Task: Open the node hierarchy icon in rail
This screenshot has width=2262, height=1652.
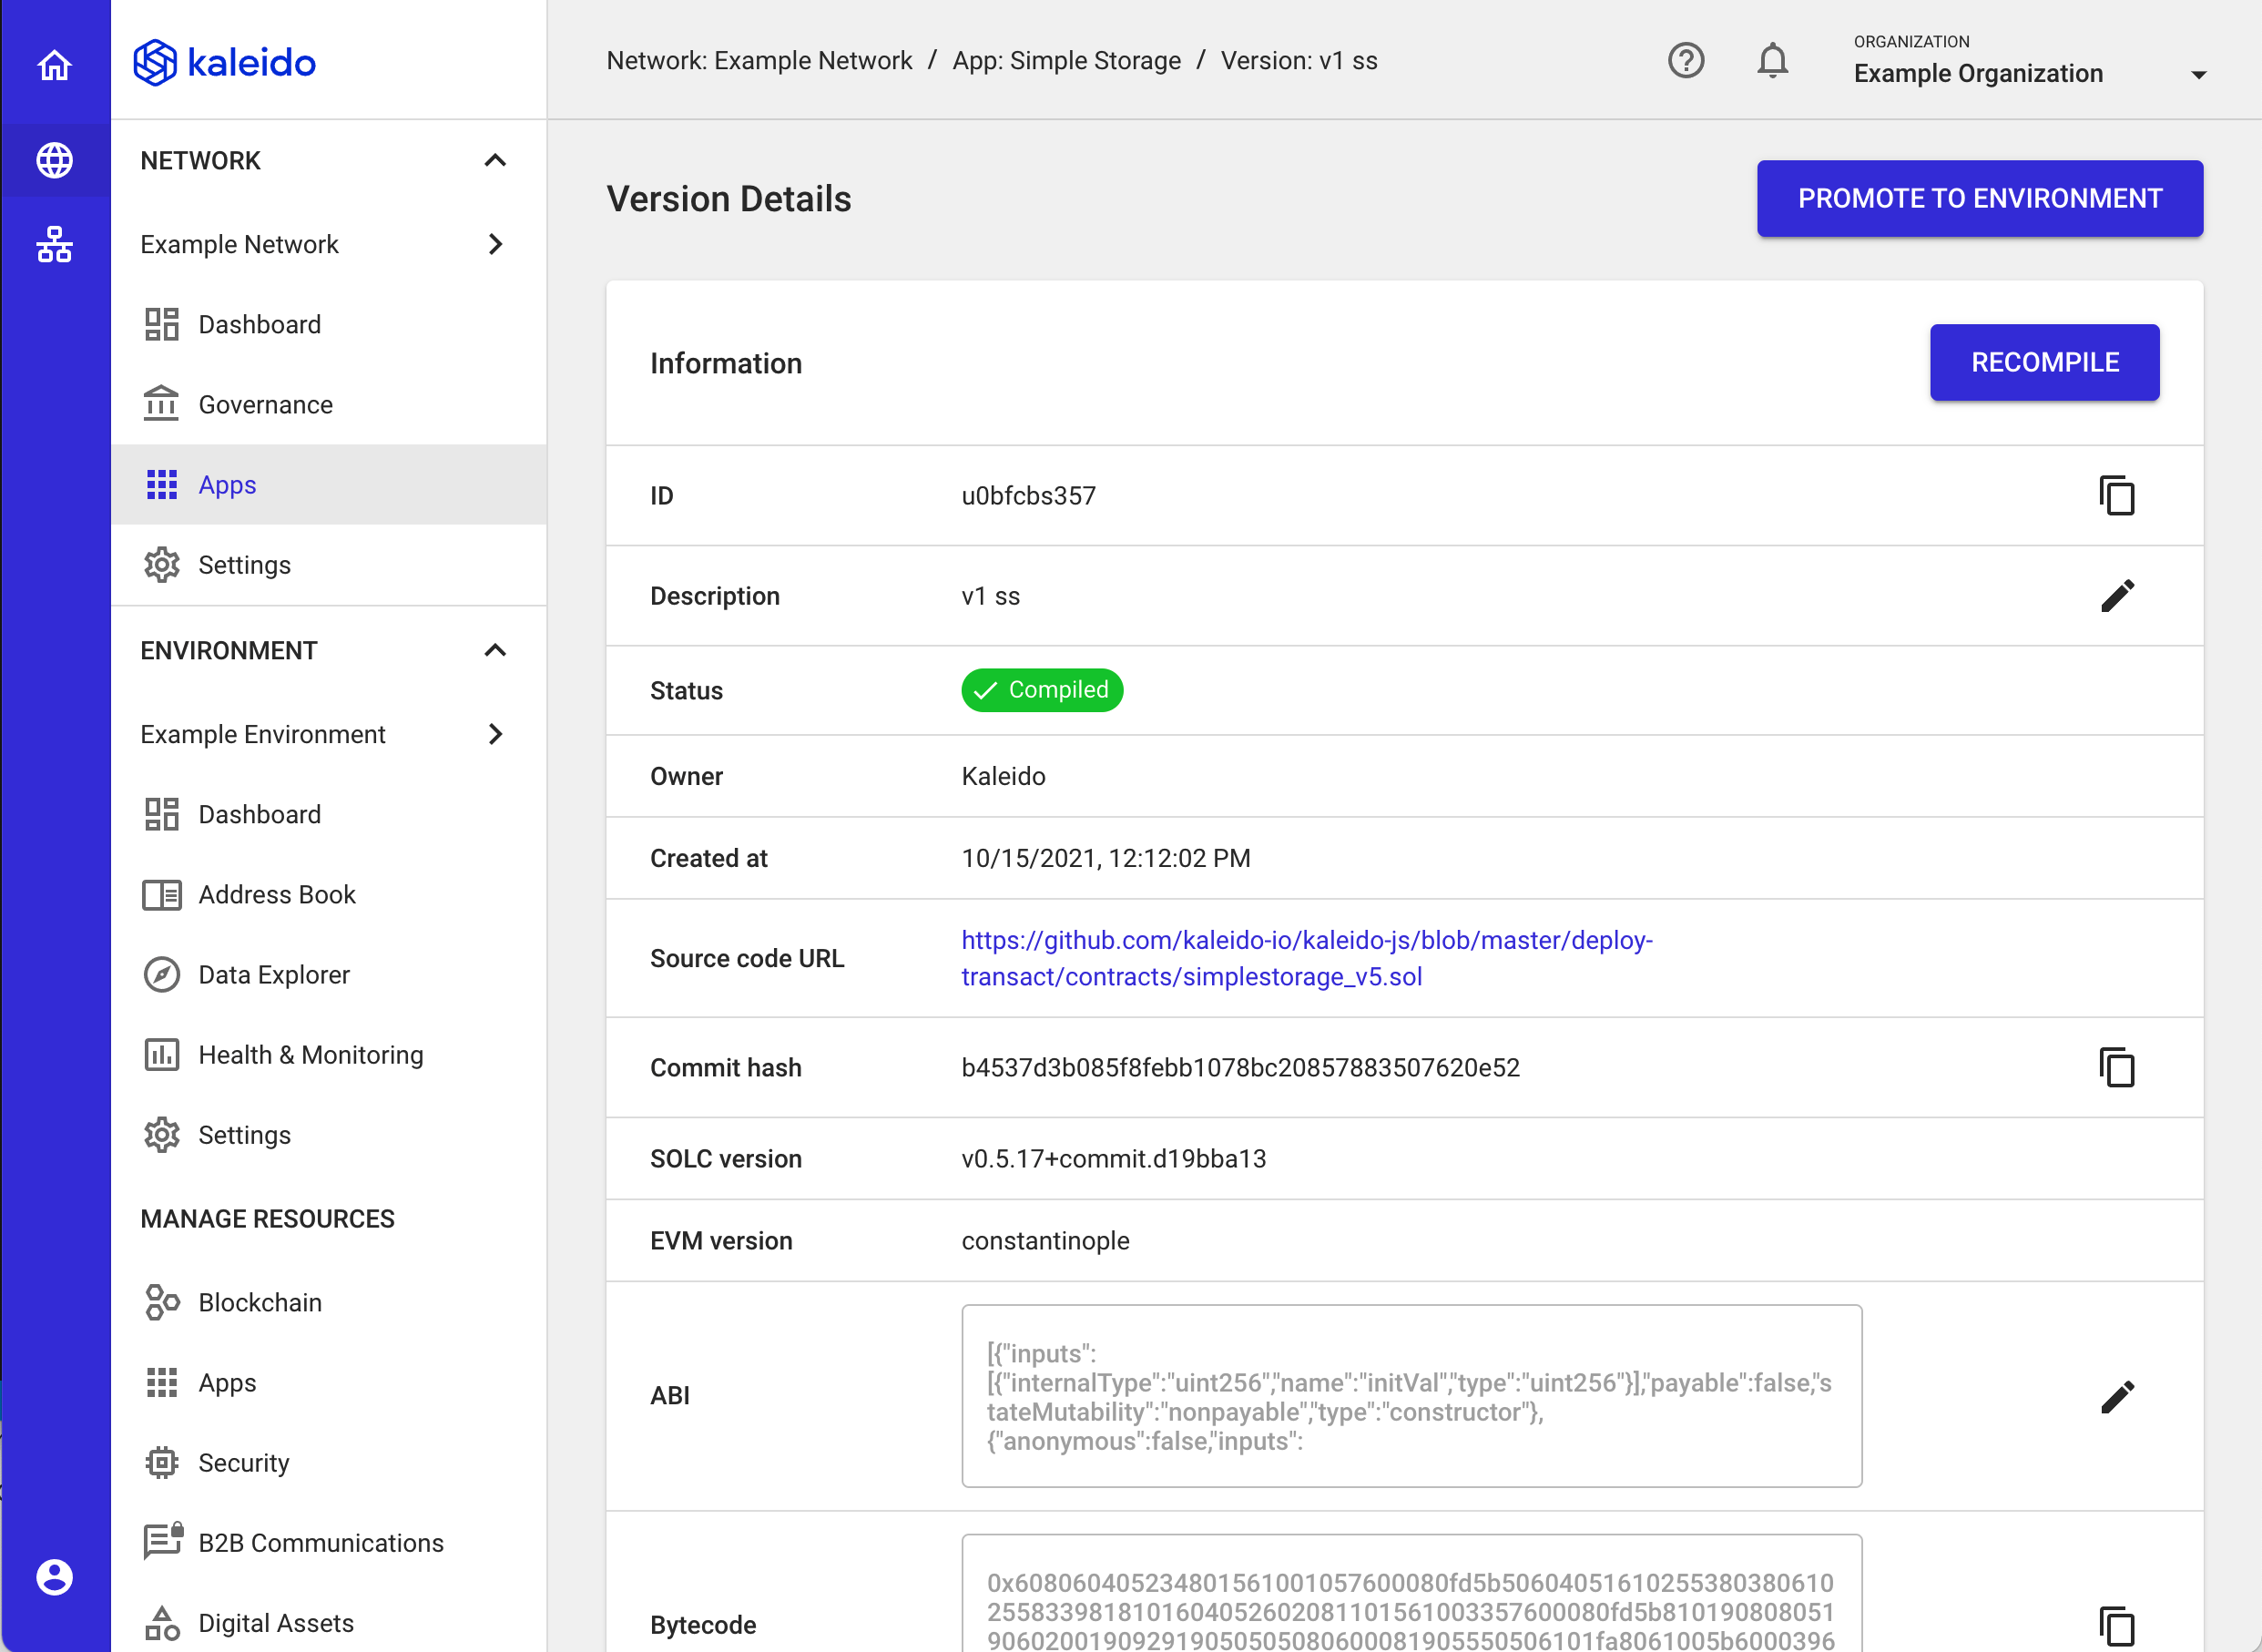Action: [x=54, y=244]
